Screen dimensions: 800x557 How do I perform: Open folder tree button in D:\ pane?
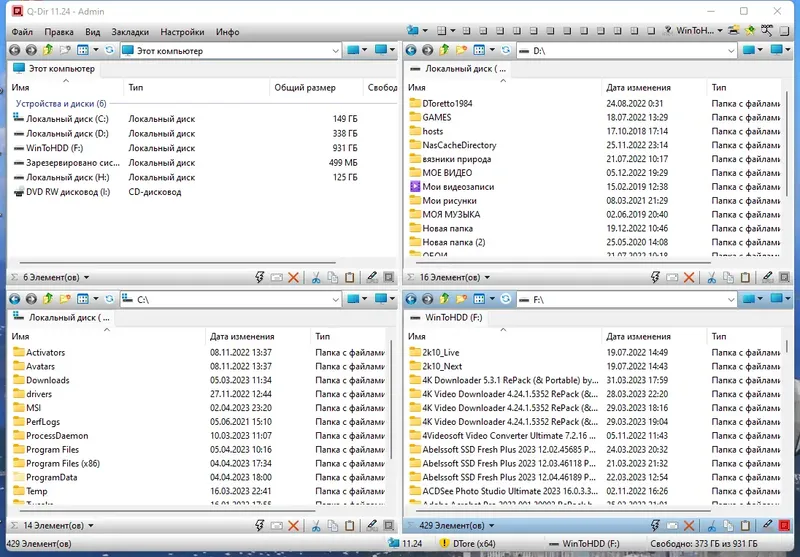click(x=461, y=50)
